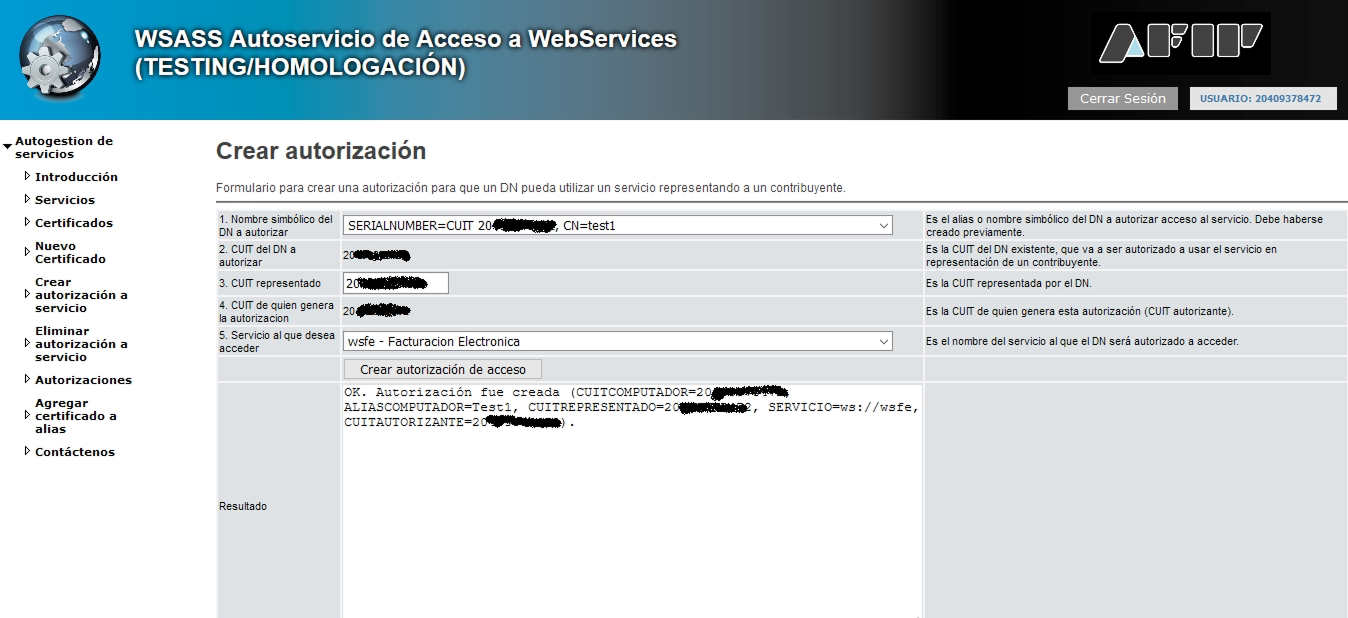Image resolution: width=1348 pixels, height=618 pixels.
Task: Click the Crear autorización page heading
Action: 321,151
